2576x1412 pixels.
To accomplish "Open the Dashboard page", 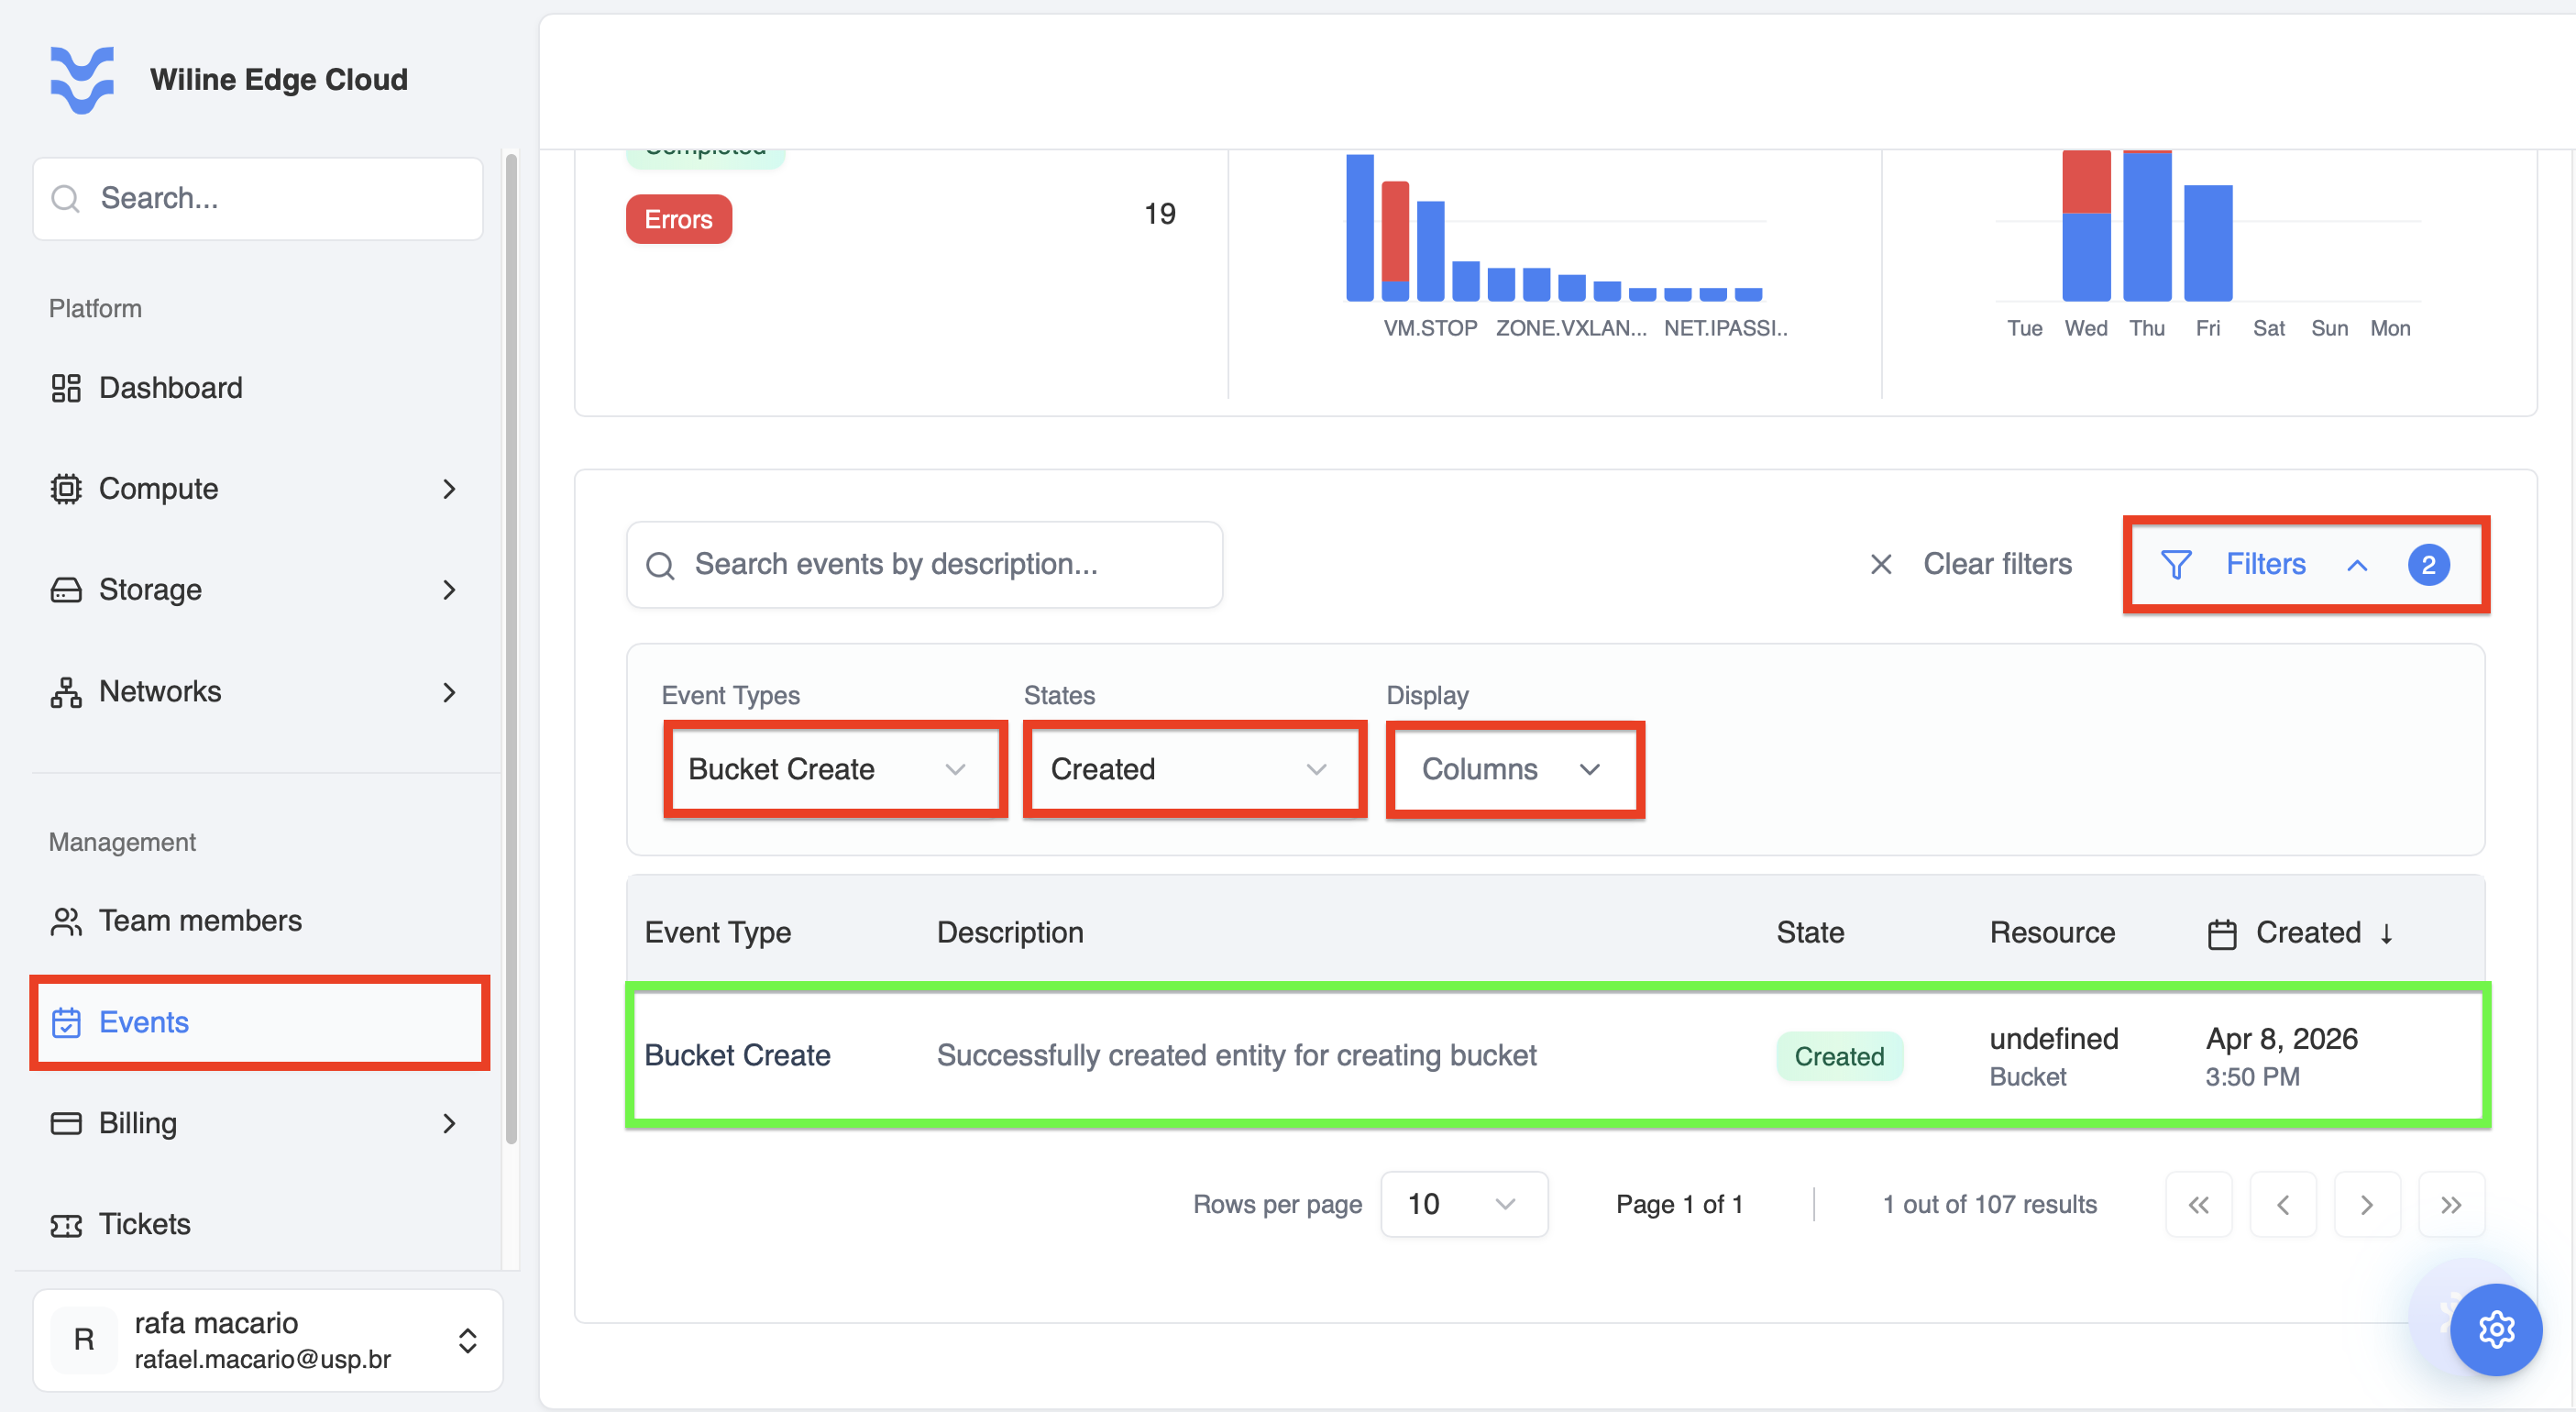I will [x=257, y=388].
